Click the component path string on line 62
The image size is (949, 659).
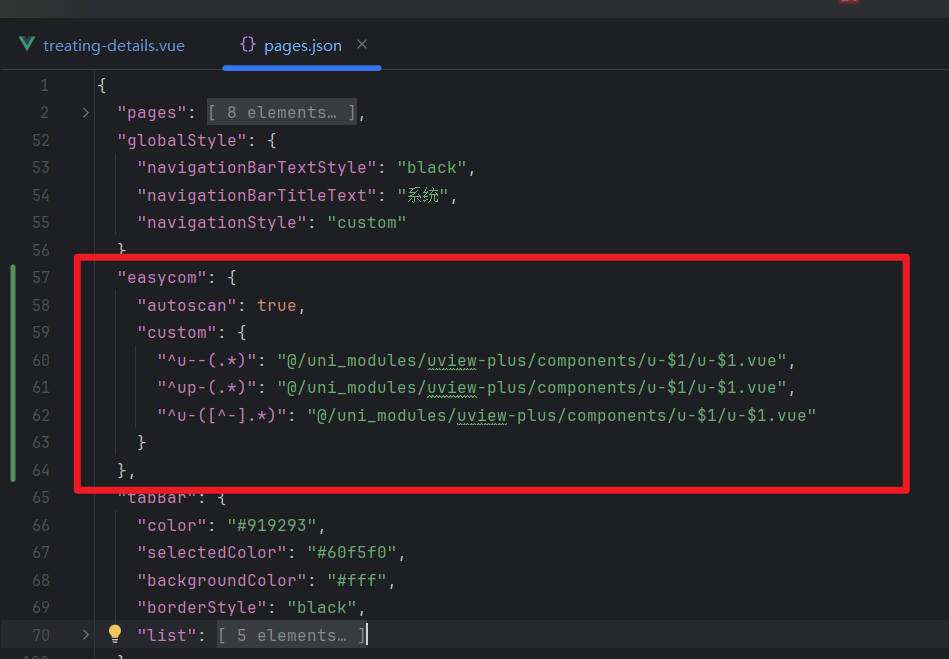(x=562, y=416)
